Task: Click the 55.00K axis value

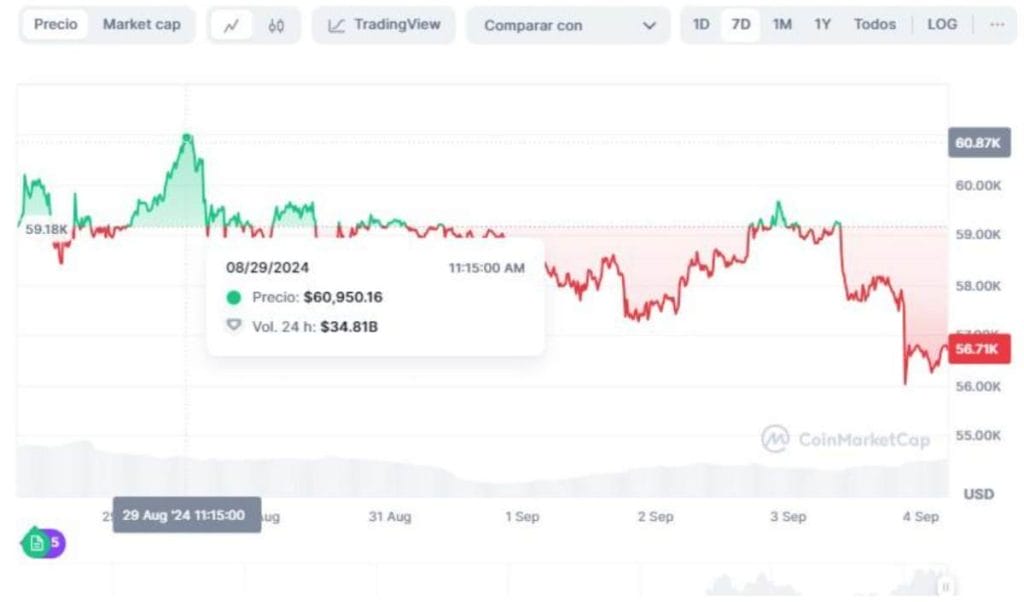Action: [978, 436]
